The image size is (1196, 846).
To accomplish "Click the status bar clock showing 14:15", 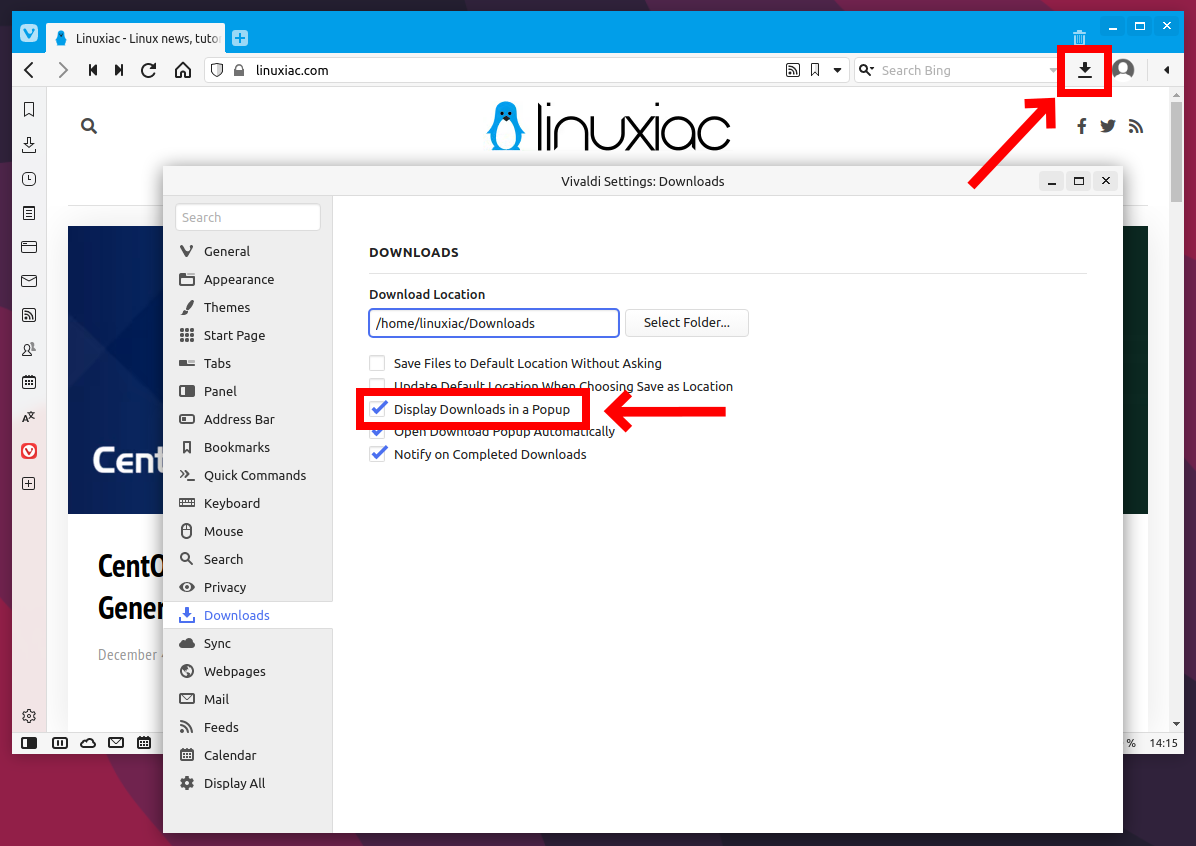I will point(1163,743).
